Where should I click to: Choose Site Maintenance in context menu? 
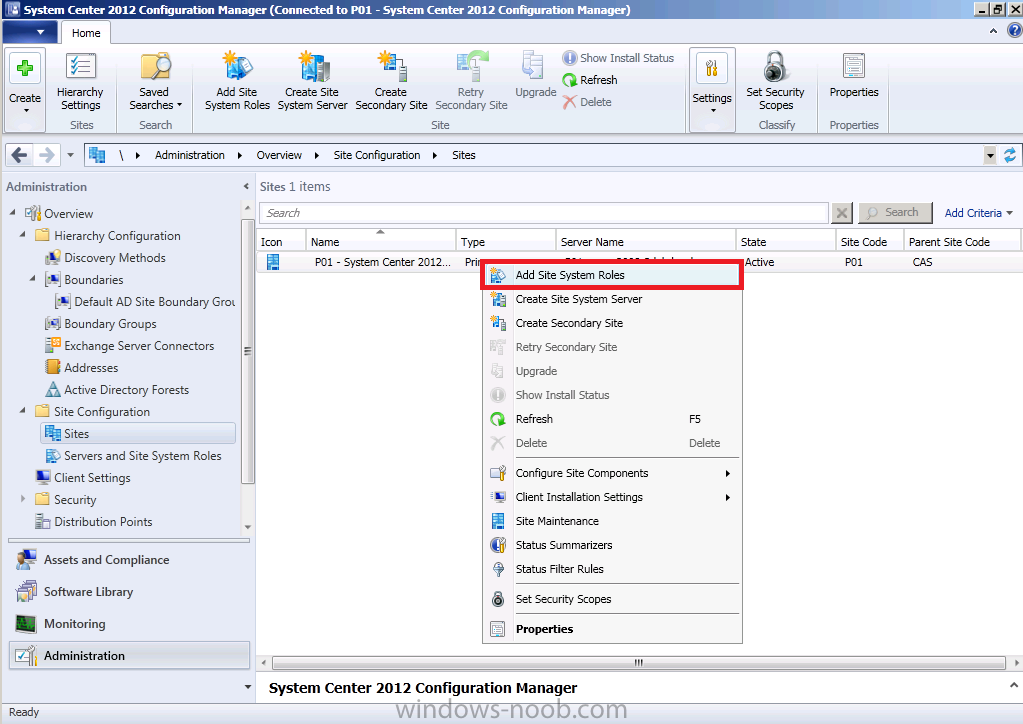612,521
